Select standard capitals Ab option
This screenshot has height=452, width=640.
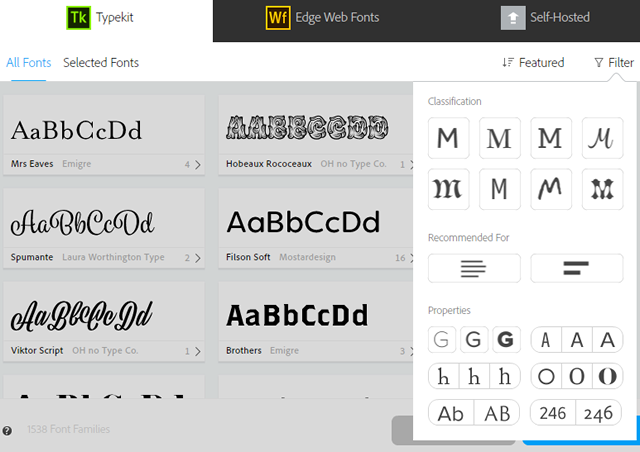pos(451,413)
